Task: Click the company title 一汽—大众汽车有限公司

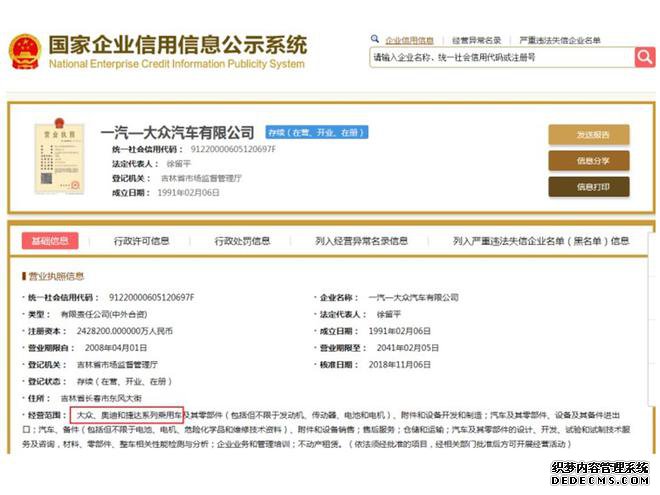Action: point(178,133)
